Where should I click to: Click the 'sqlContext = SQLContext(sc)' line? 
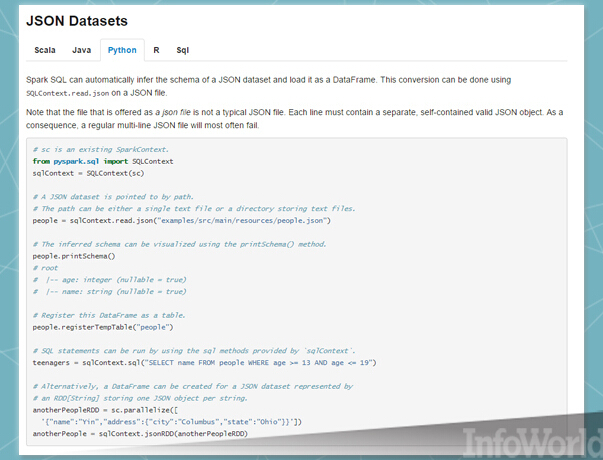pos(88,173)
